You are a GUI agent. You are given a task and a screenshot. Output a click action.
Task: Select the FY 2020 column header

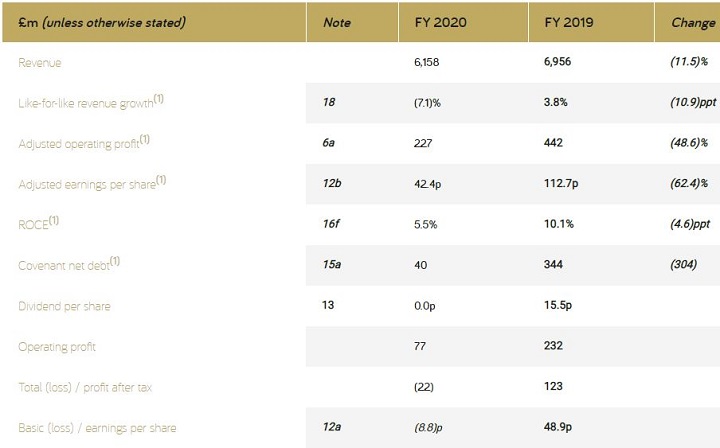[x=440, y=22]
